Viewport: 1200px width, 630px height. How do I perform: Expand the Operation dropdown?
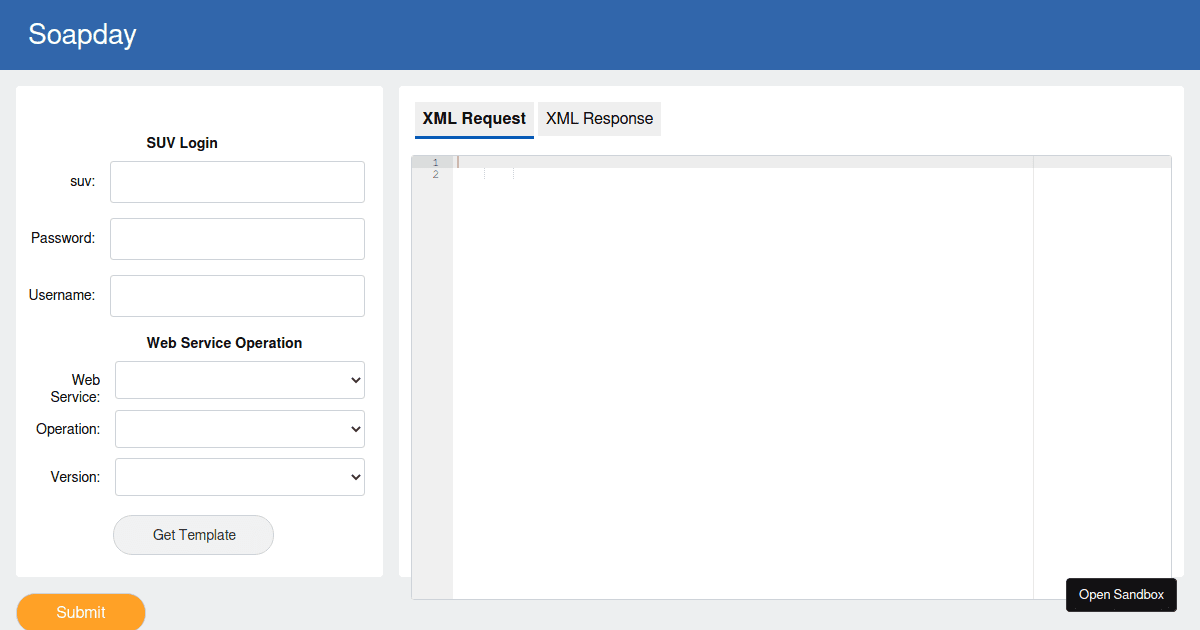point(240,429)
